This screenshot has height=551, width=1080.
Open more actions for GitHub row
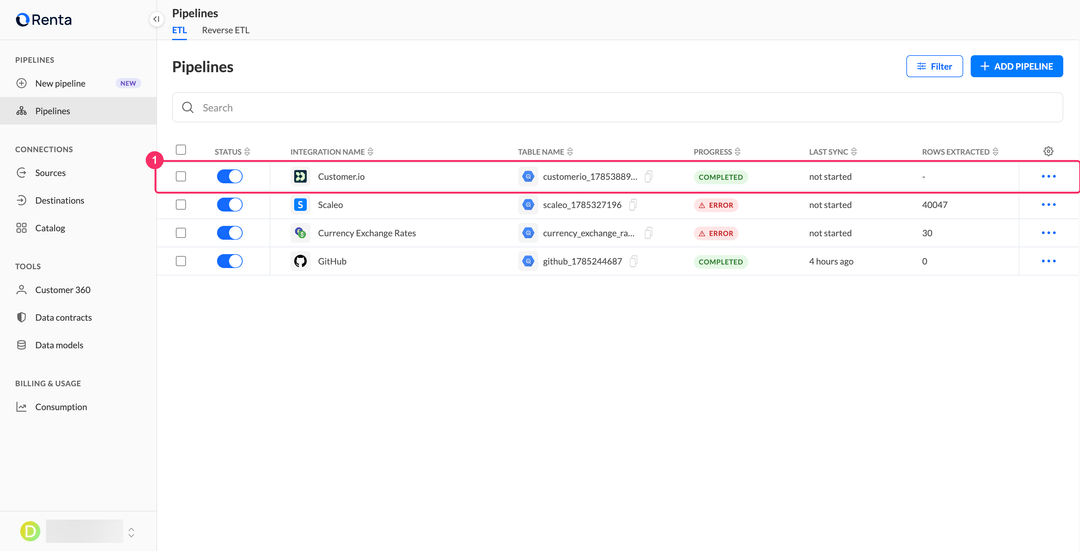click(1048, 261)
